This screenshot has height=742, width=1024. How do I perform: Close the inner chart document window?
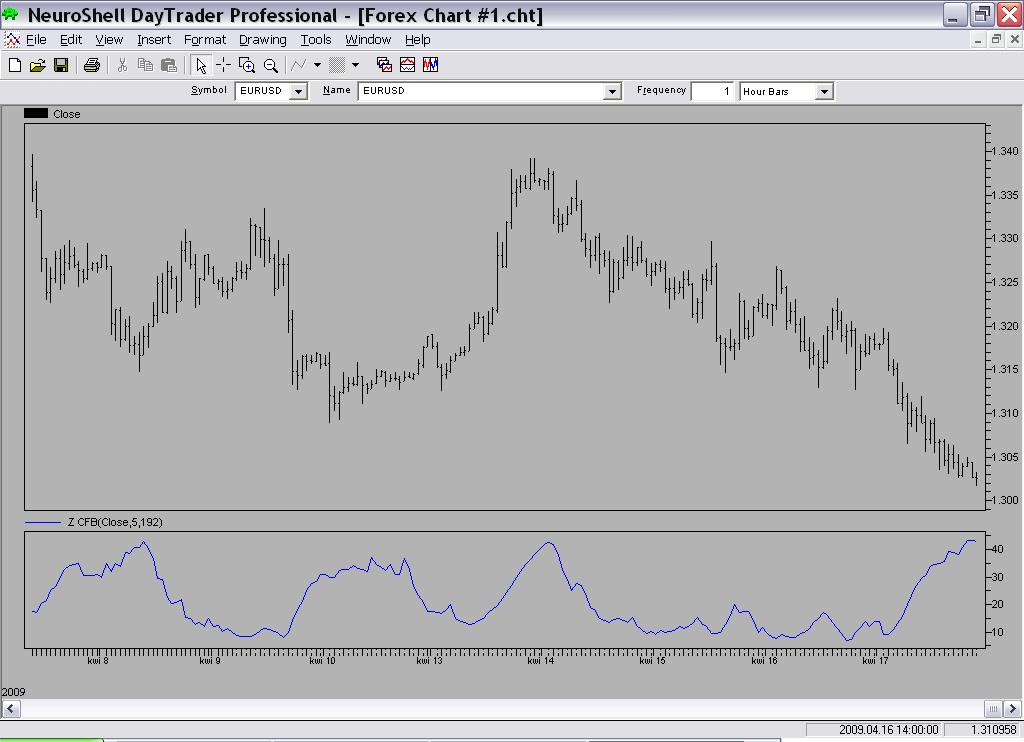(x=1015, y=40)
